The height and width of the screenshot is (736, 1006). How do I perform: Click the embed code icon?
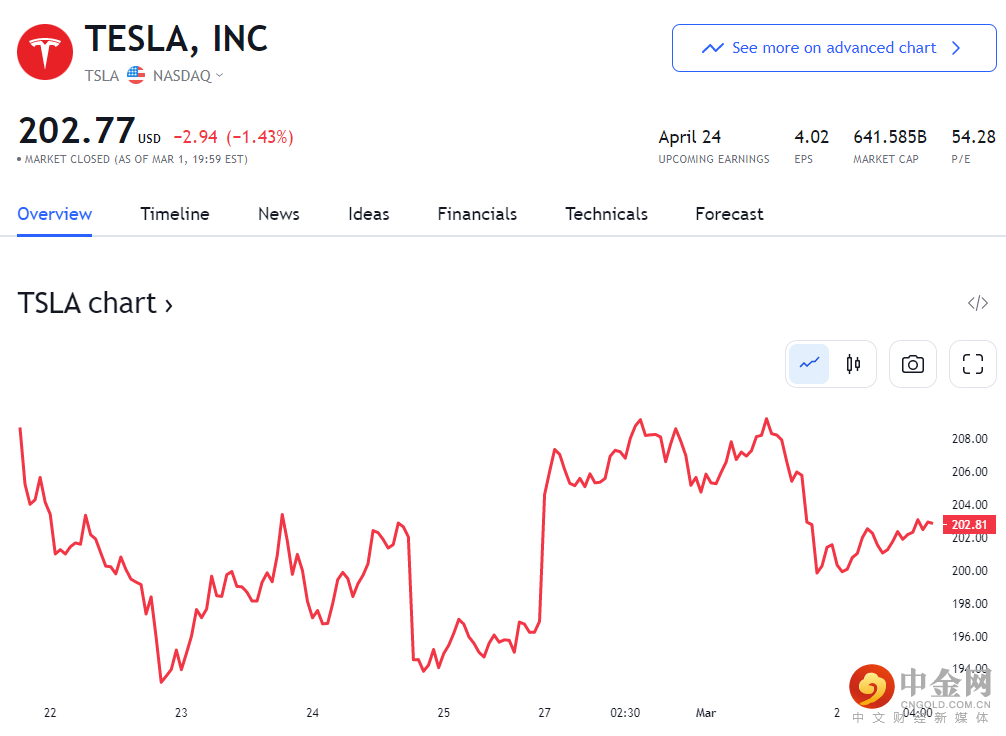coord(977,303)
